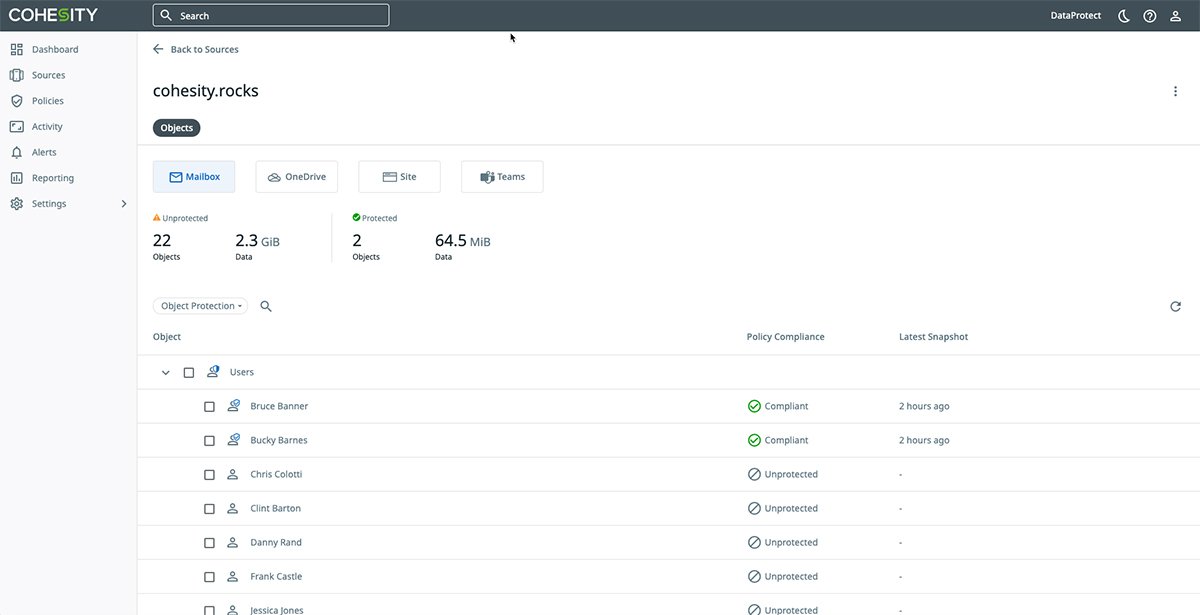The image size is (1200, 615).
Task: Open cohesity.rocks actions via the three-dot menu
Action: coord(1175,90)
